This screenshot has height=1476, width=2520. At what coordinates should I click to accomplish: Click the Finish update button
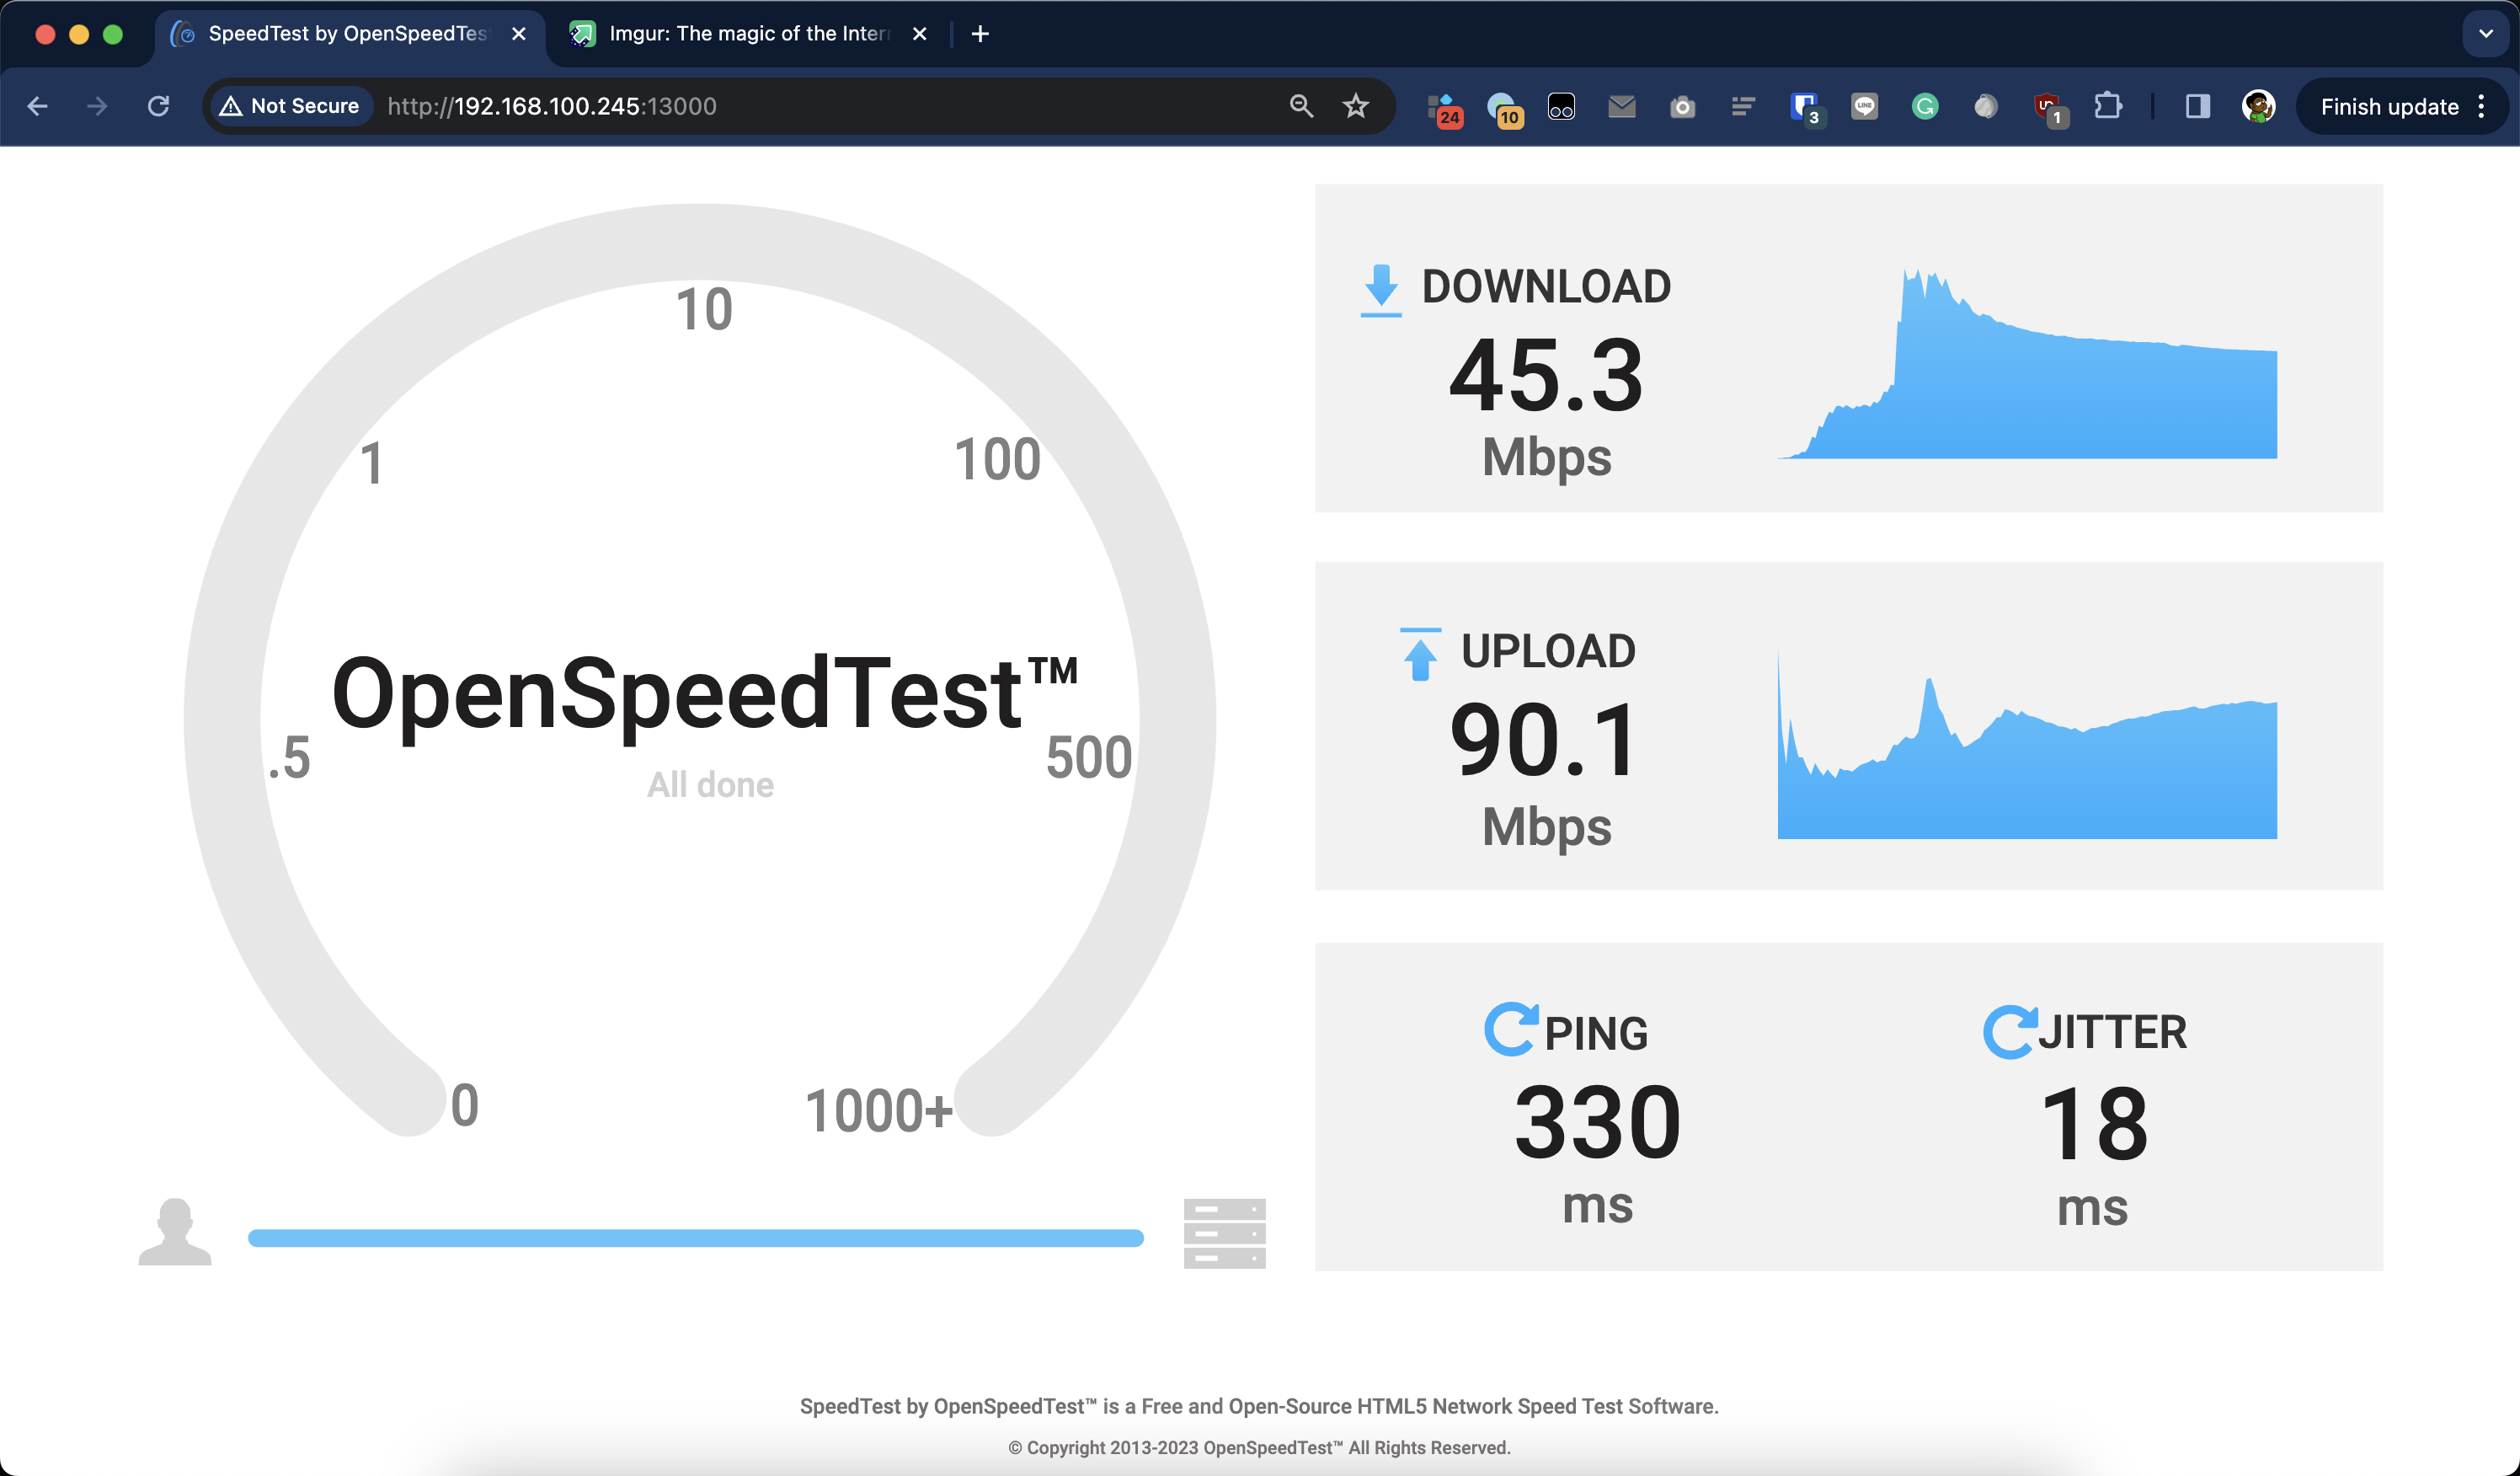point(2389,106)
